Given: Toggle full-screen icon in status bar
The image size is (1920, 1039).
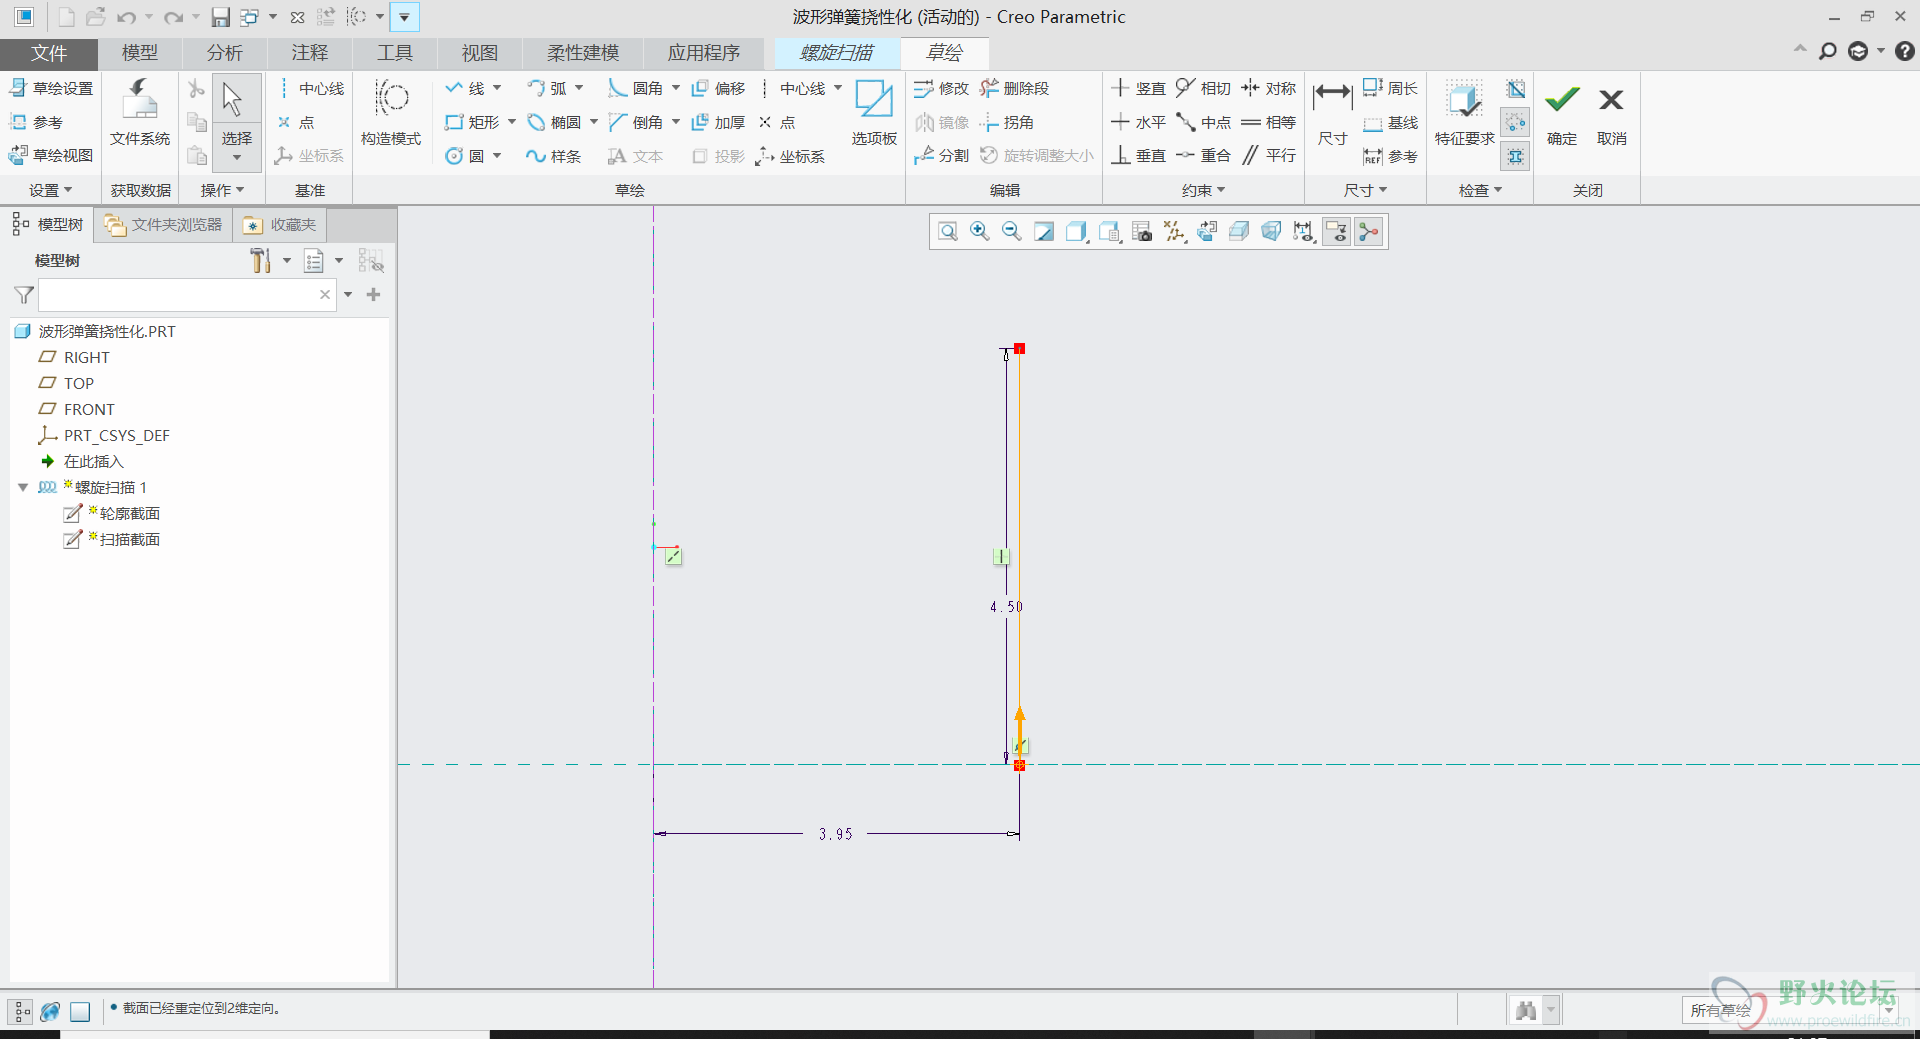Looking at the screenshot, I should coord(80,1011).
